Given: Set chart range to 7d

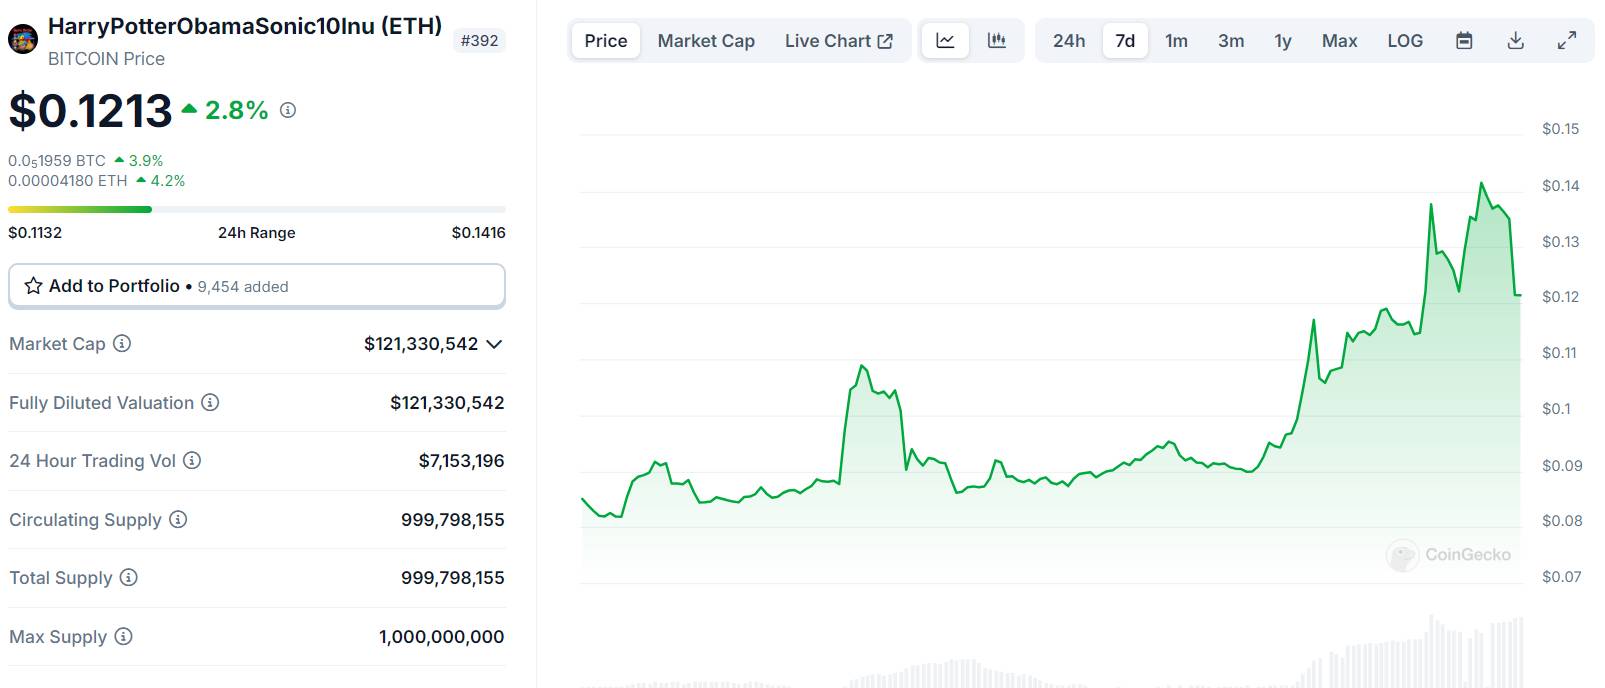Looking at the screenshot, I should [1125, 41].
